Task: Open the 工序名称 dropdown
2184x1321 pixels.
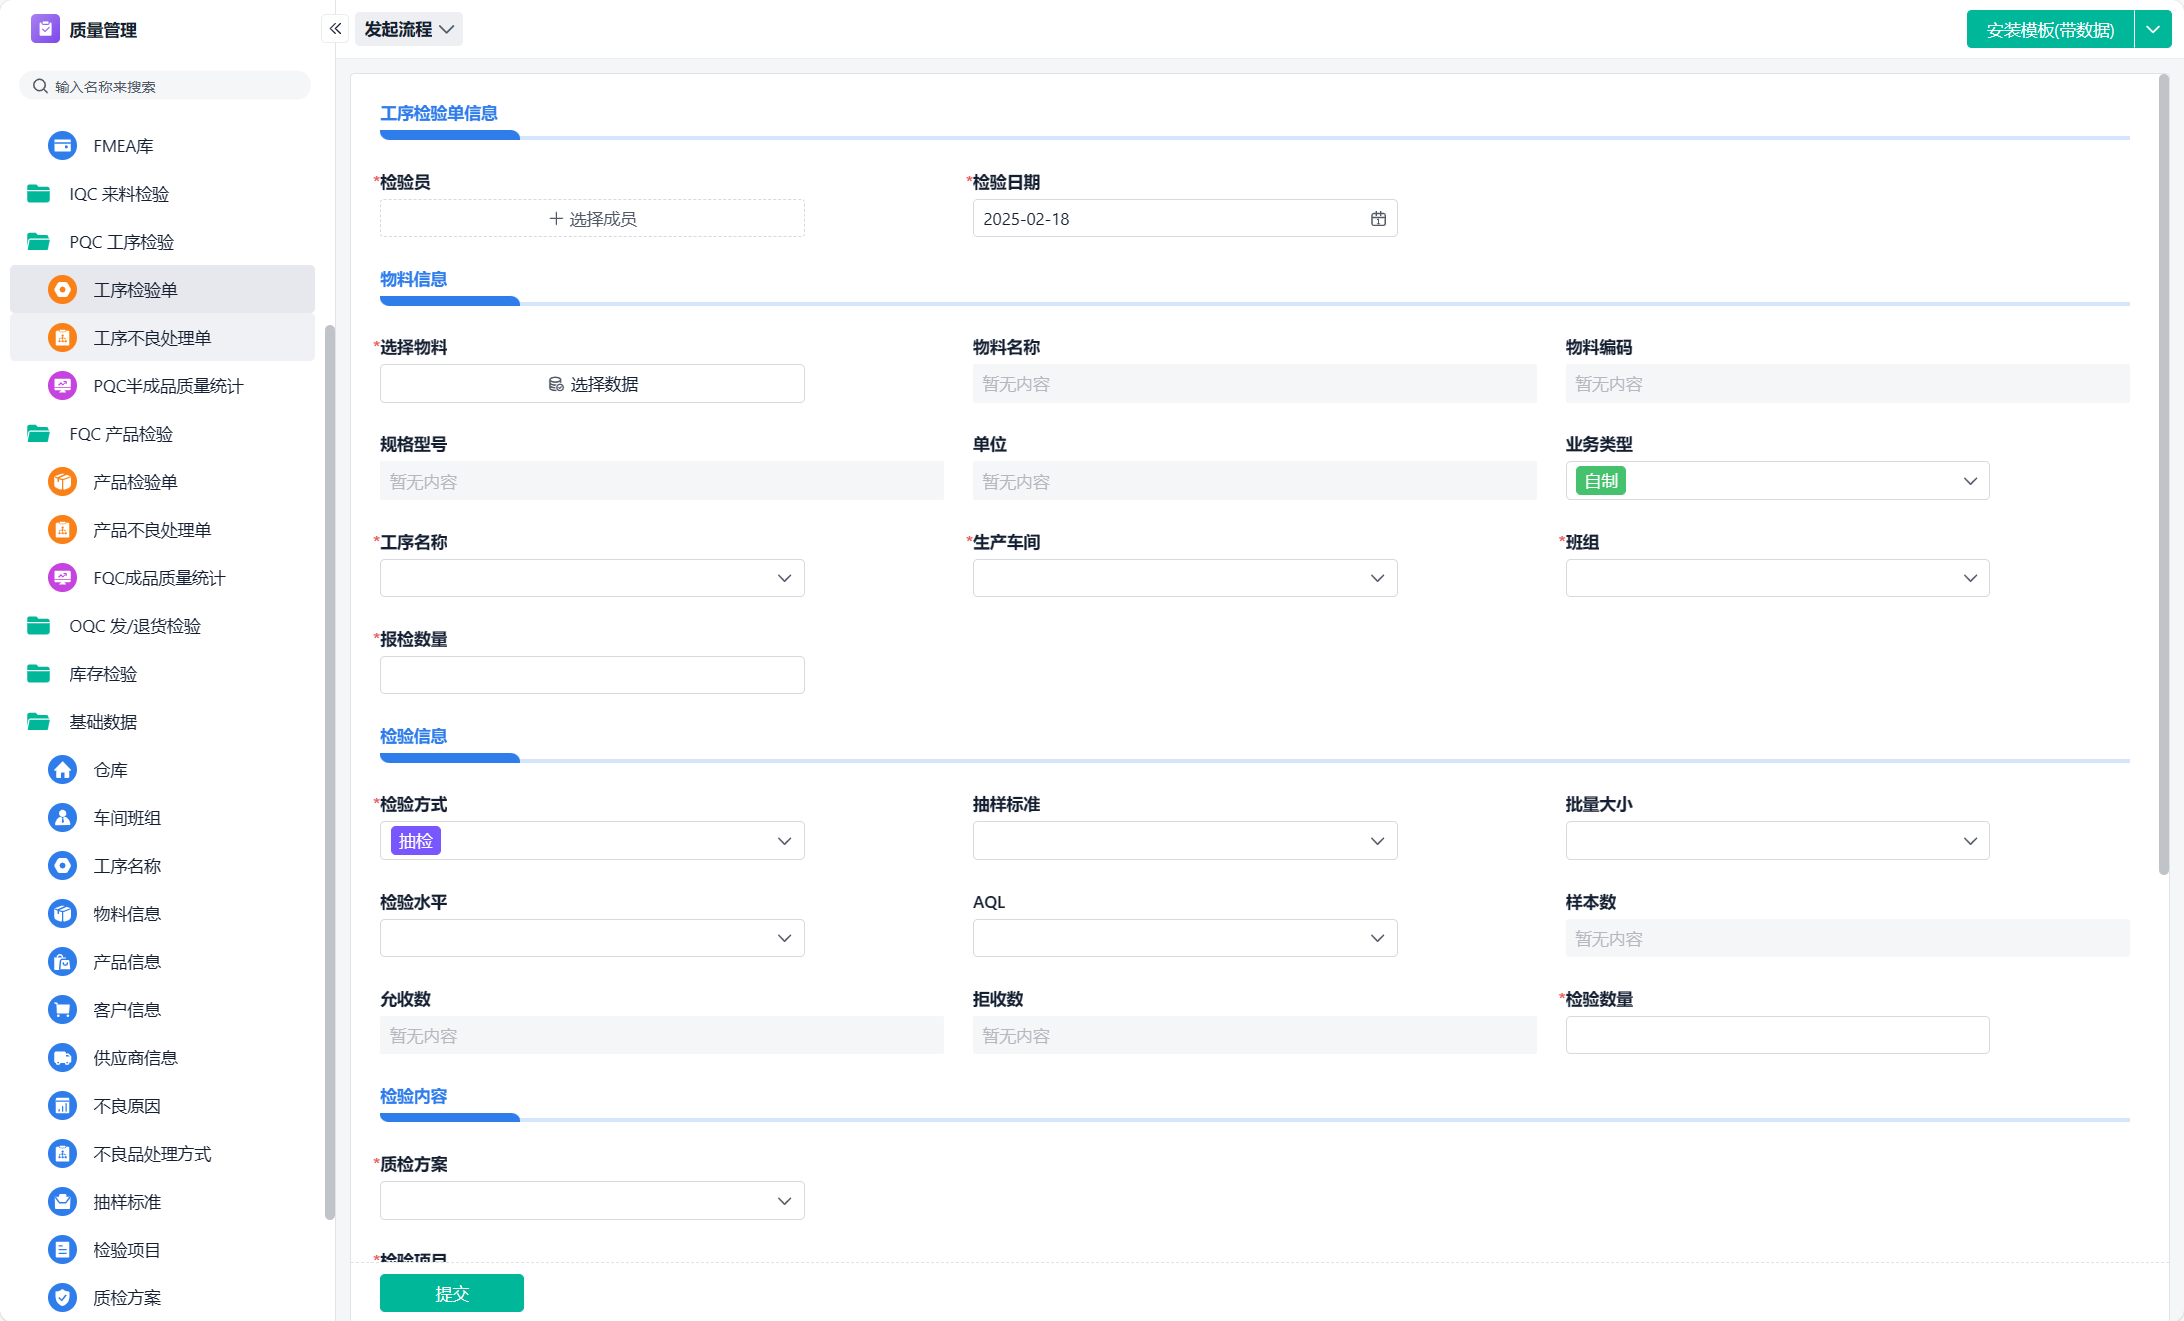Action: pos(592,578)
